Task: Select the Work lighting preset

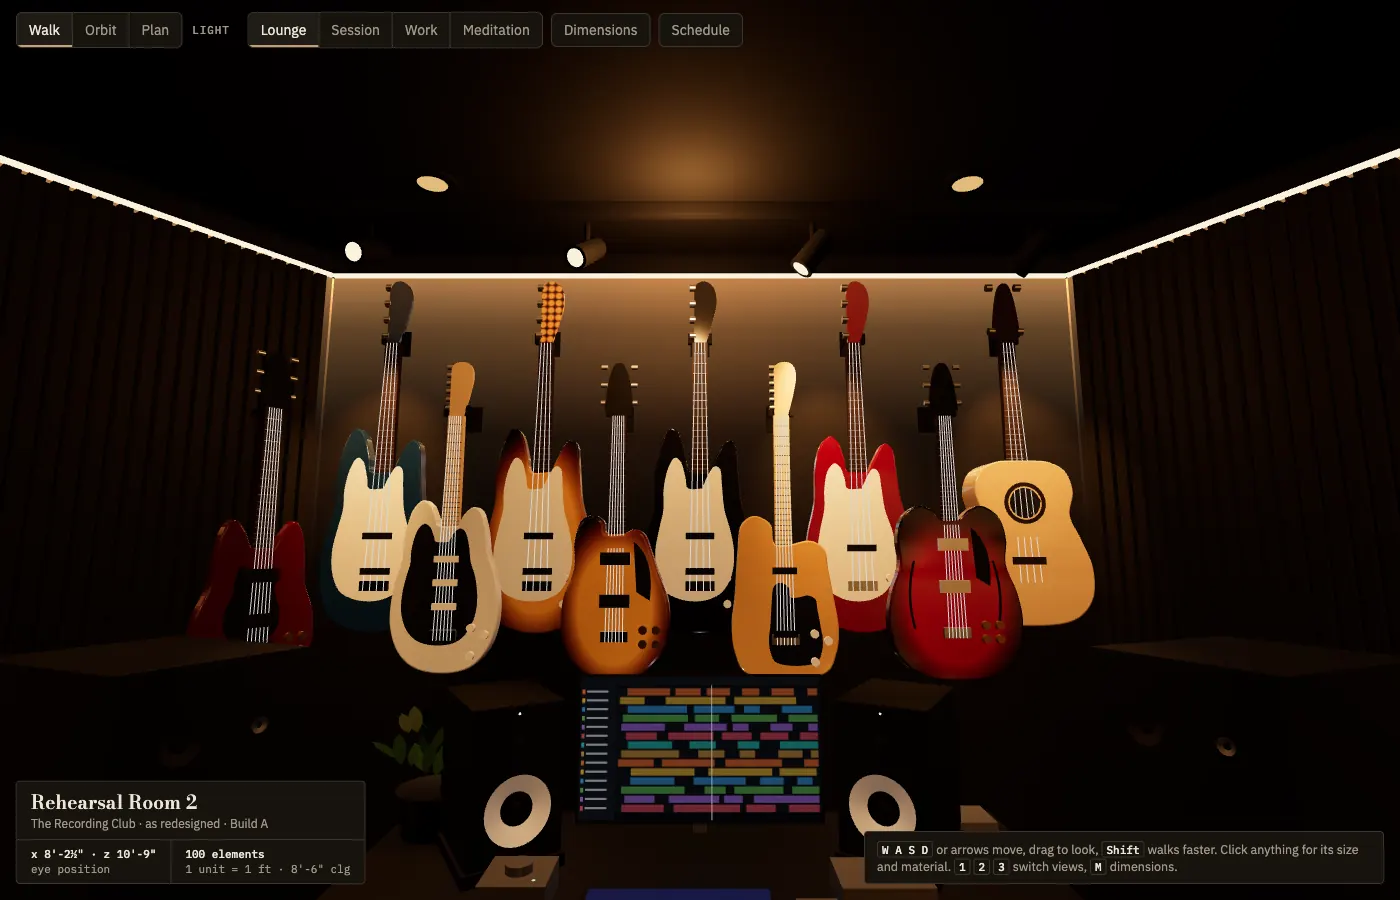Action: pos(421,30)
